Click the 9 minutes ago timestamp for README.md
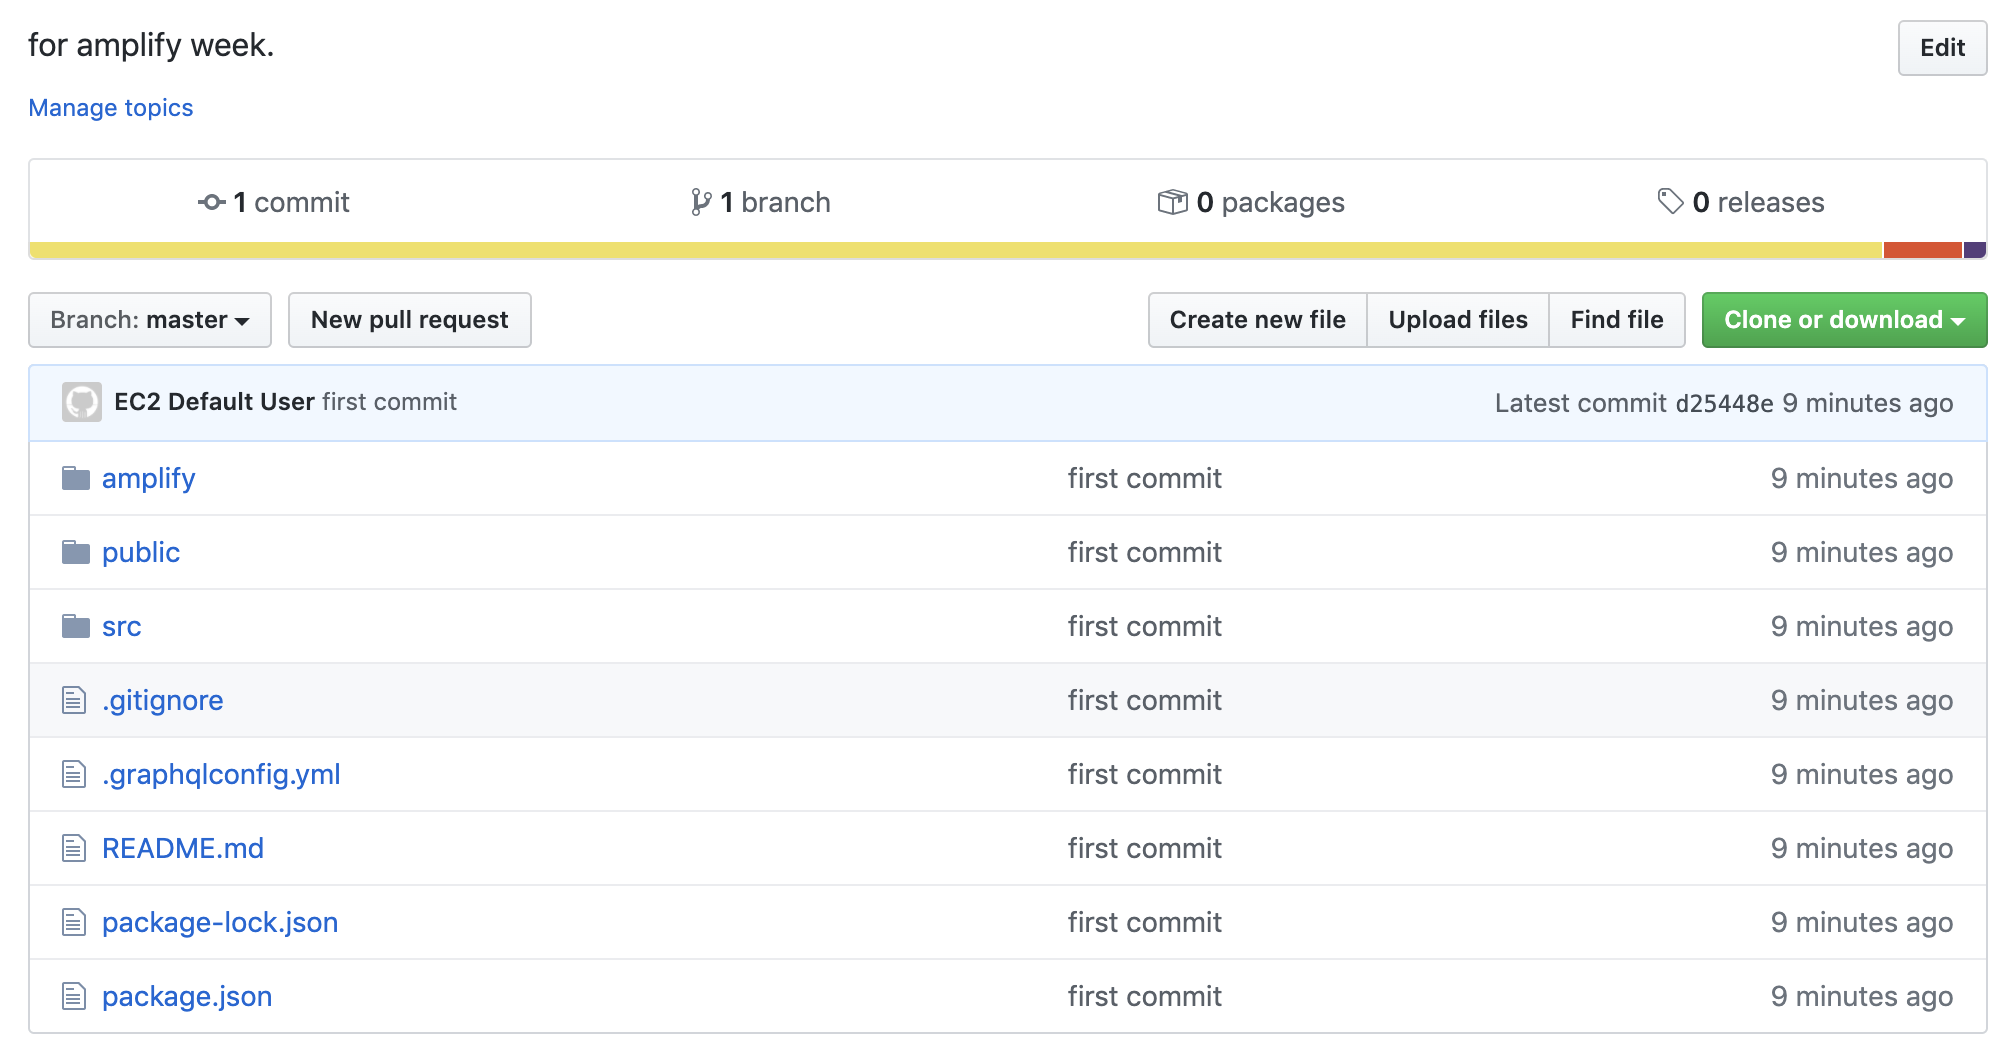Viewport: 2012px width, 1054px height. pyautogui.click(x=1861, y=848)
